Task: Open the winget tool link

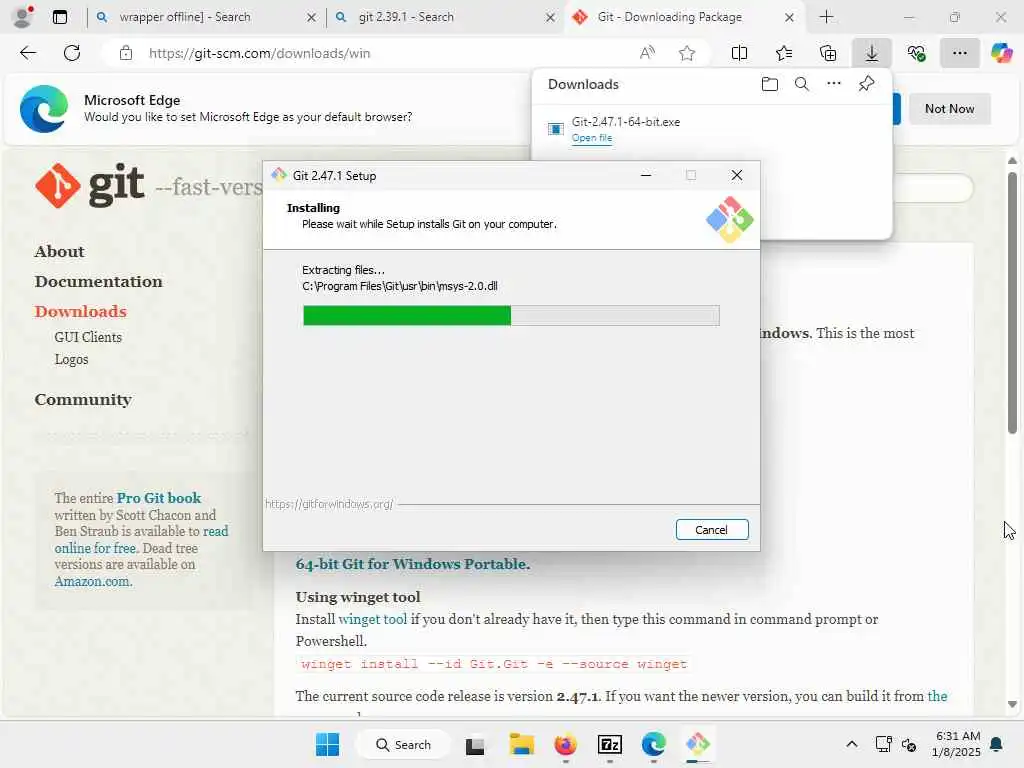Action: (372, 619)
